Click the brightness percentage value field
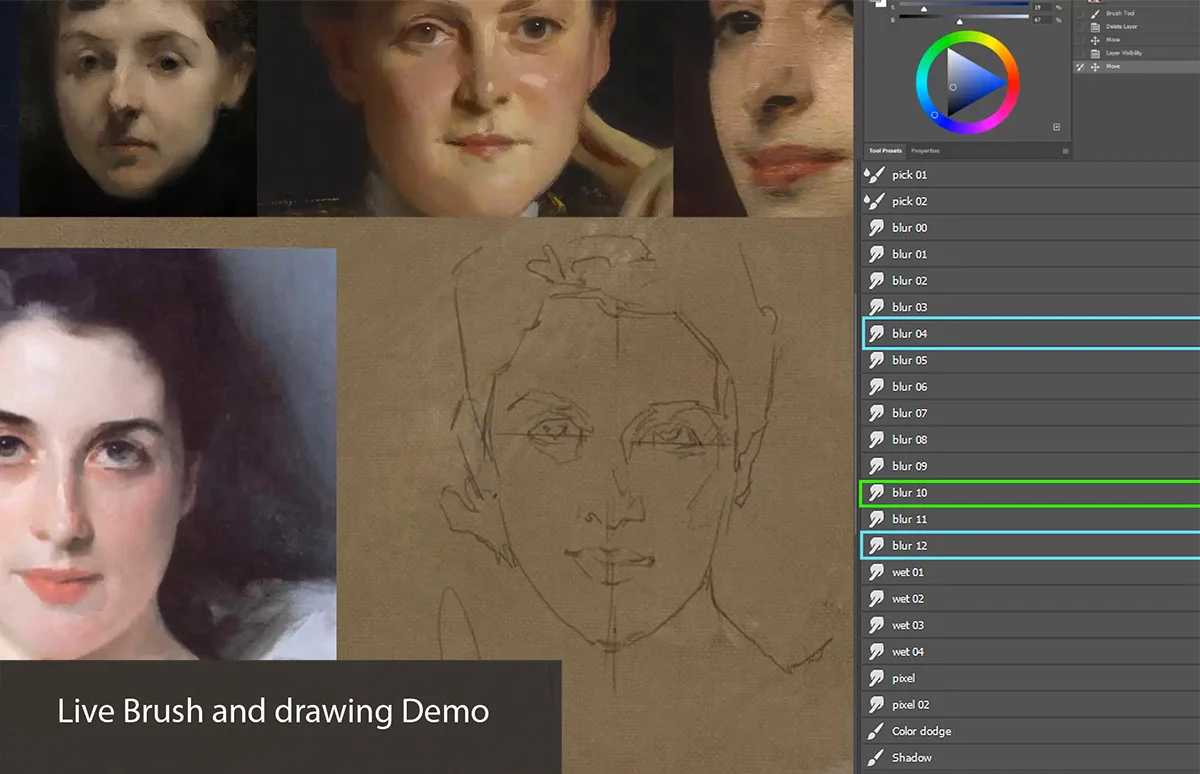The height and width of the screenshot is (774, 1200). [1042, 20]
